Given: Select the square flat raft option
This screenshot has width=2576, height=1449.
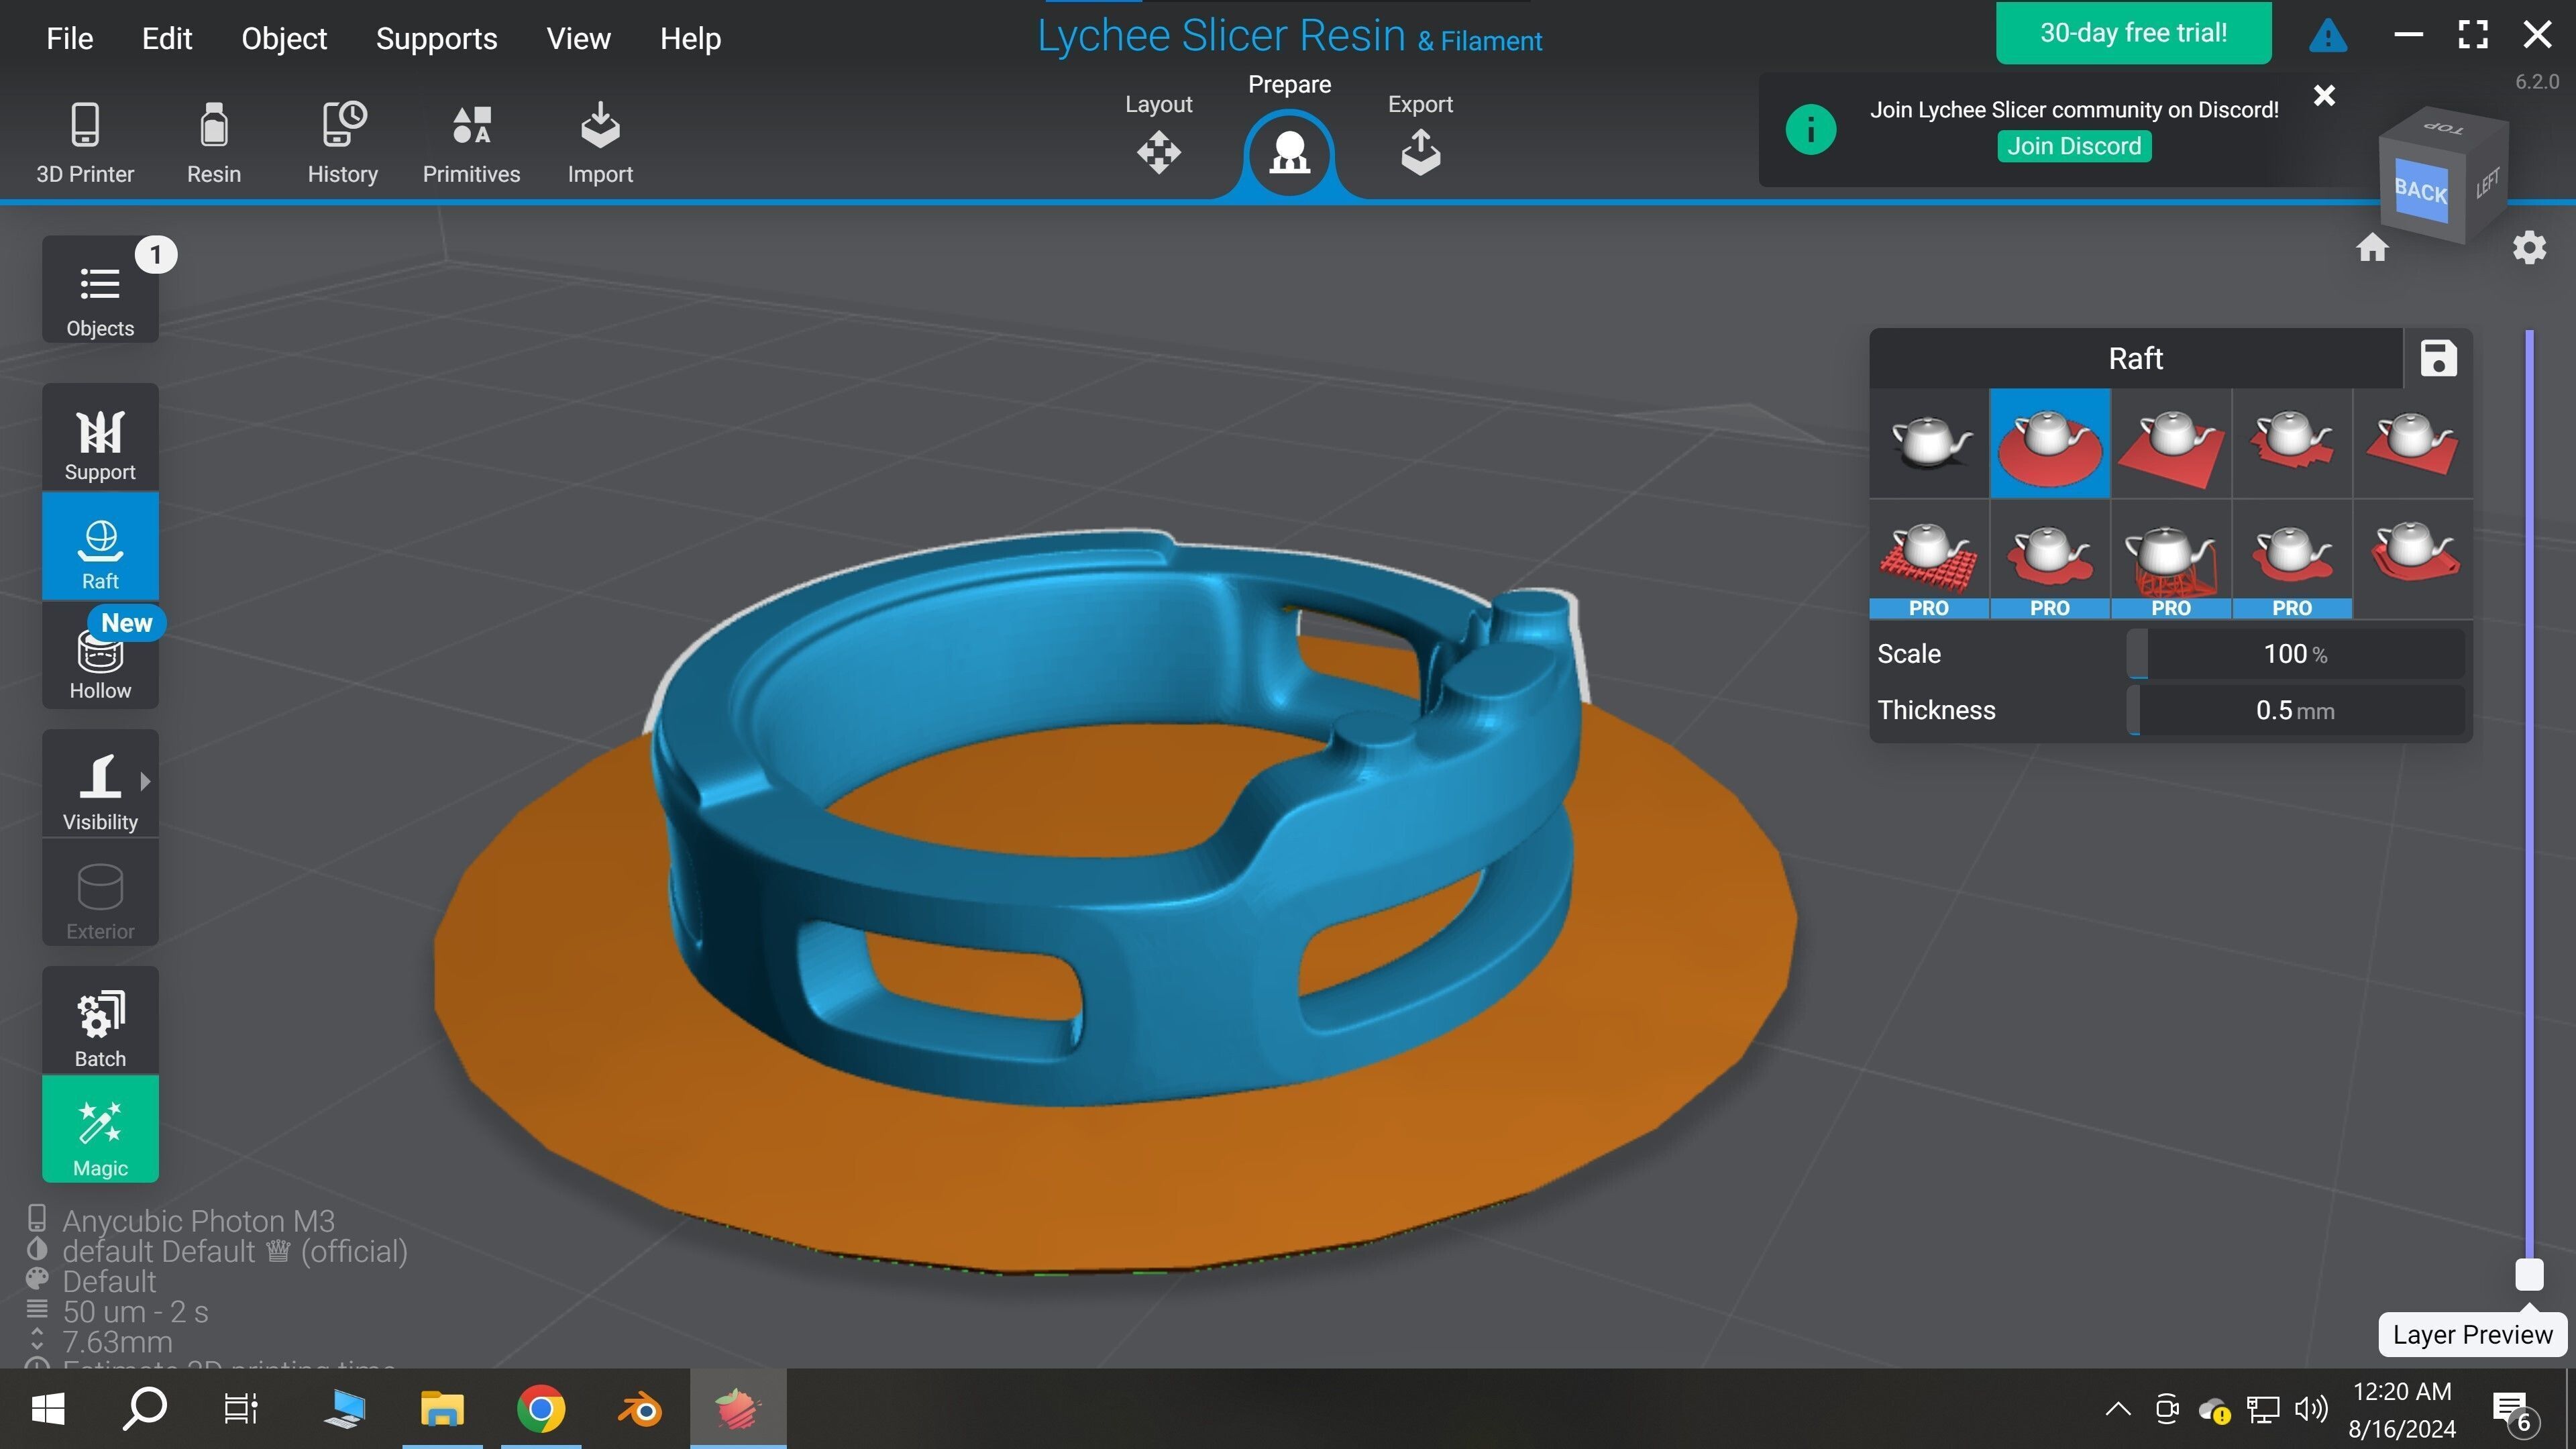Looking at the screenshot, I should [2171, 443].
